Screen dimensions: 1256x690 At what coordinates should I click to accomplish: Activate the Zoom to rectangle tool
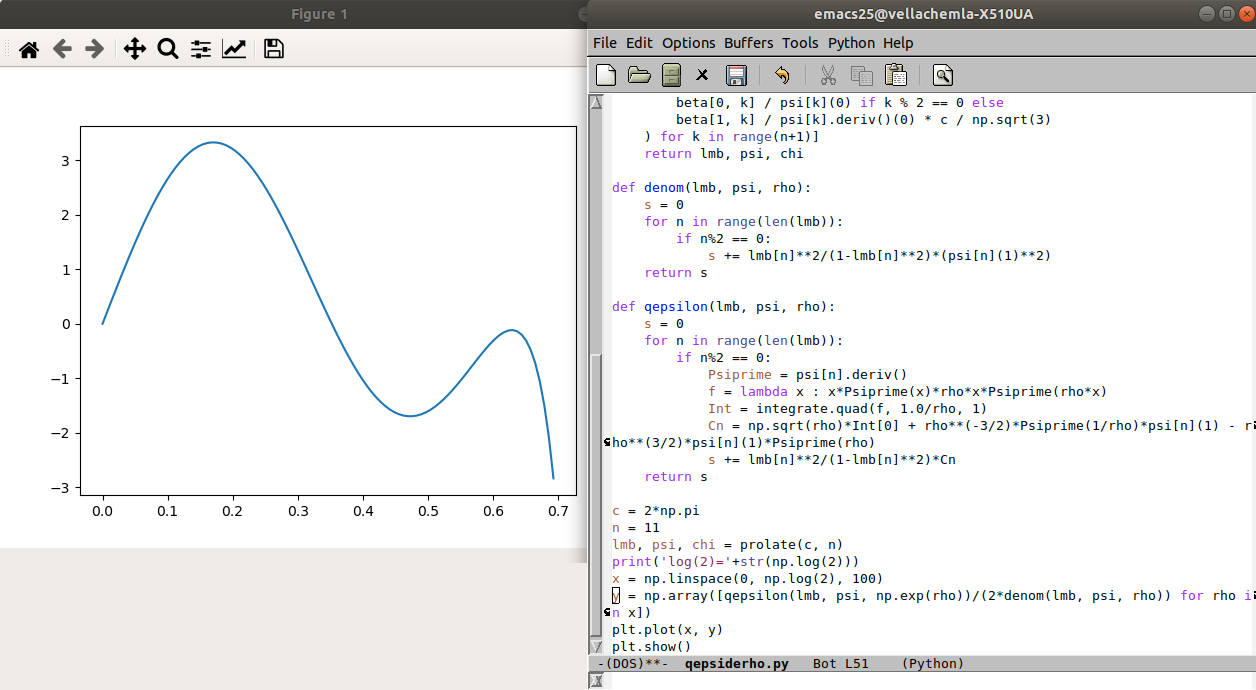tap(167, 49)
